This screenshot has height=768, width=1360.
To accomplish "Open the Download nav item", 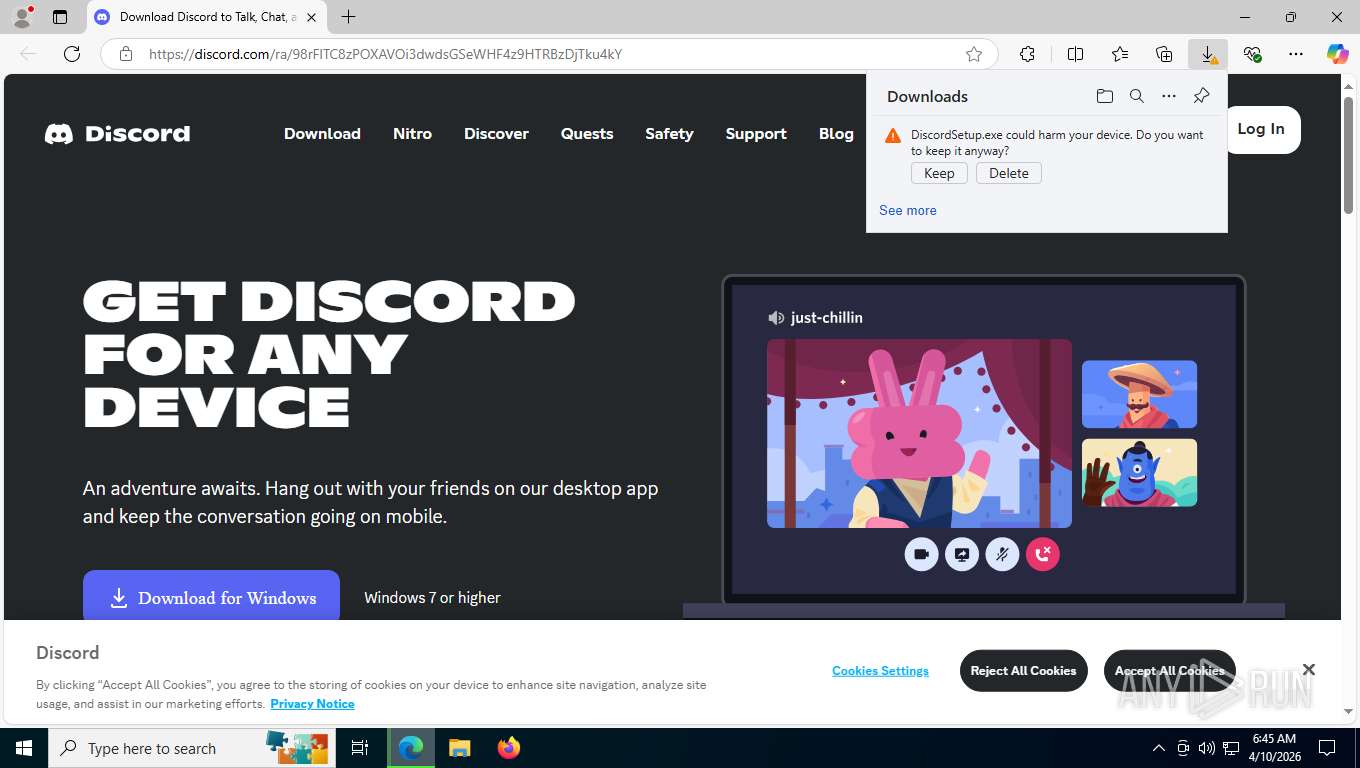I will pyautogui.click(x=322, y=133).
